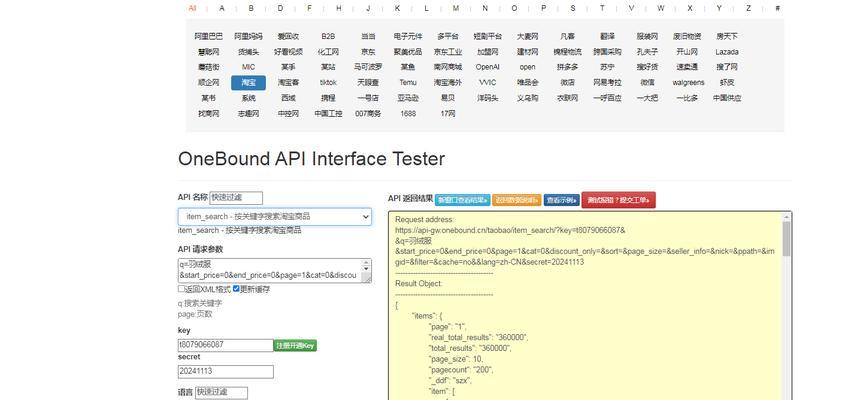Open the 淘宝海外 platform link
This screenshot has width=848, height=400.
448,83
